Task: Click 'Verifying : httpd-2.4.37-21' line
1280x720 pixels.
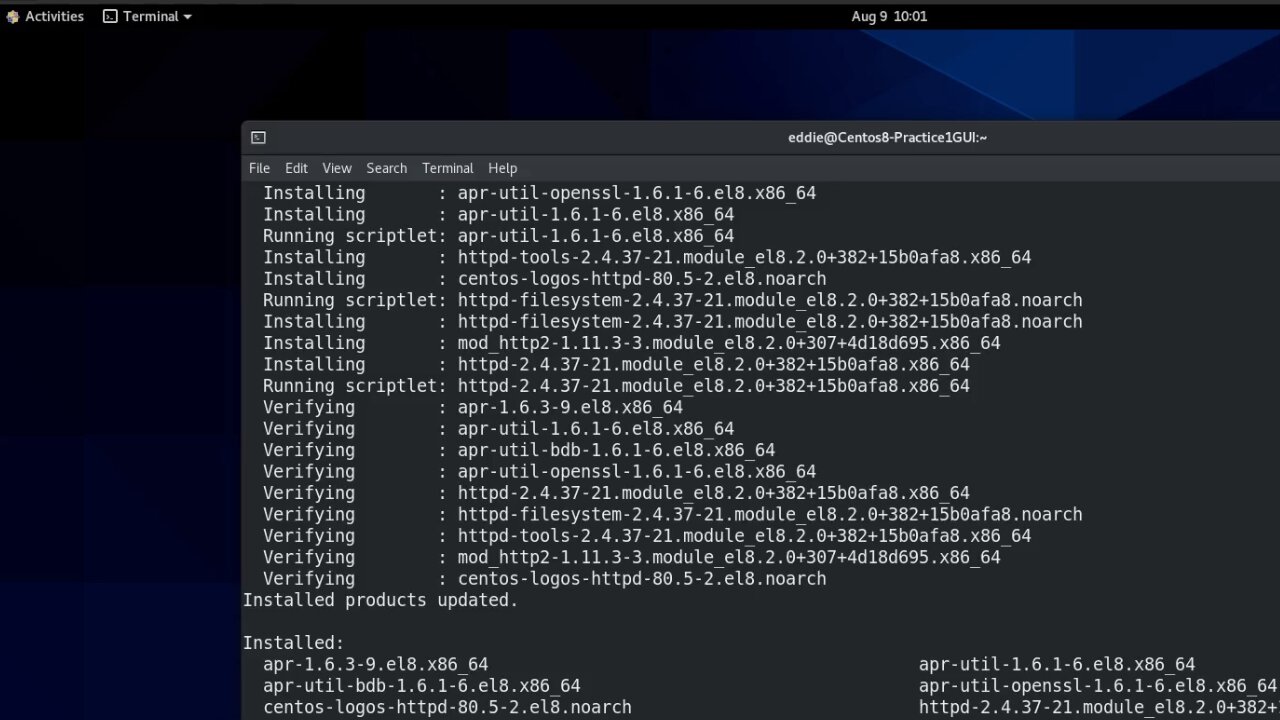Action: (x=616, y=493)
